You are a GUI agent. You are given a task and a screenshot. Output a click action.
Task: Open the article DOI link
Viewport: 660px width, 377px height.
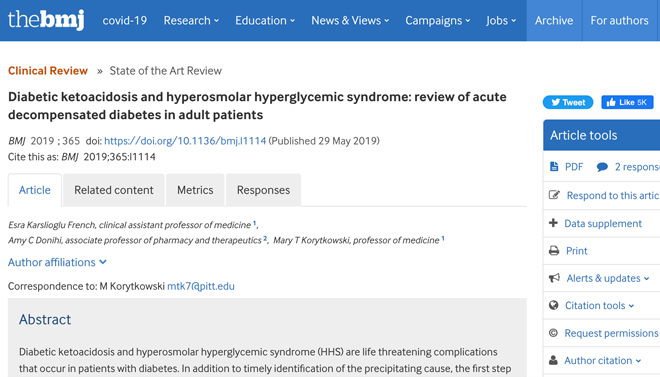[185, 141]
